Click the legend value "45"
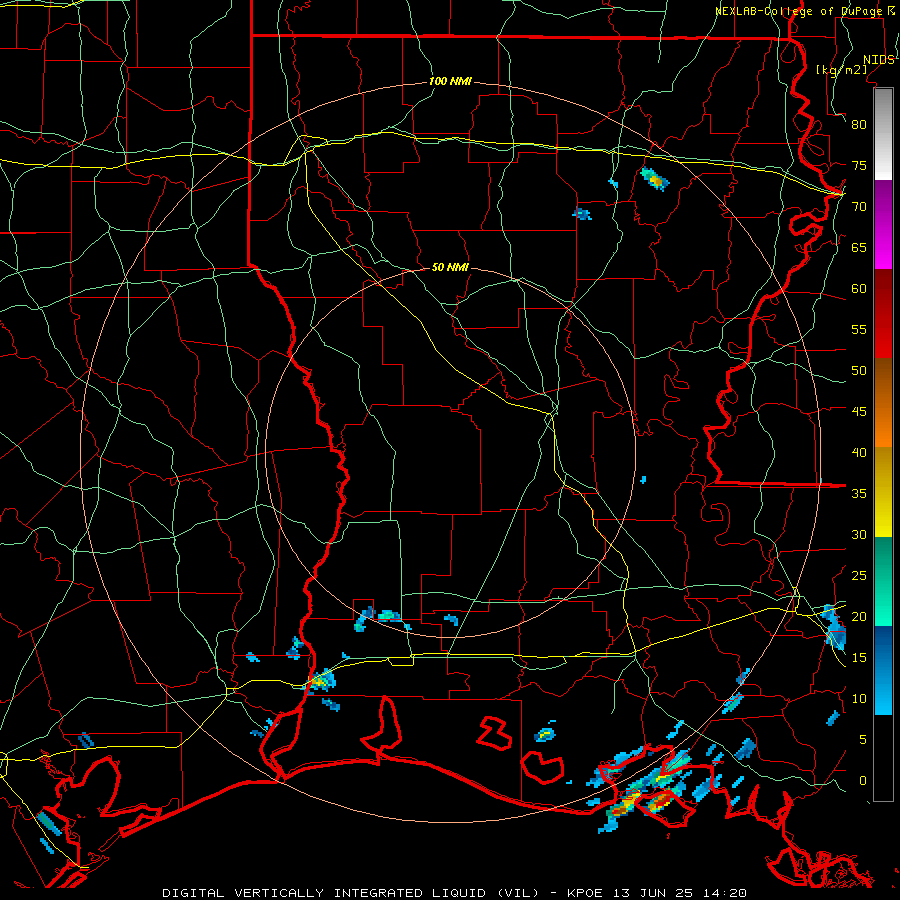Viewport: 900px width, 900px height. pos(859,412)
